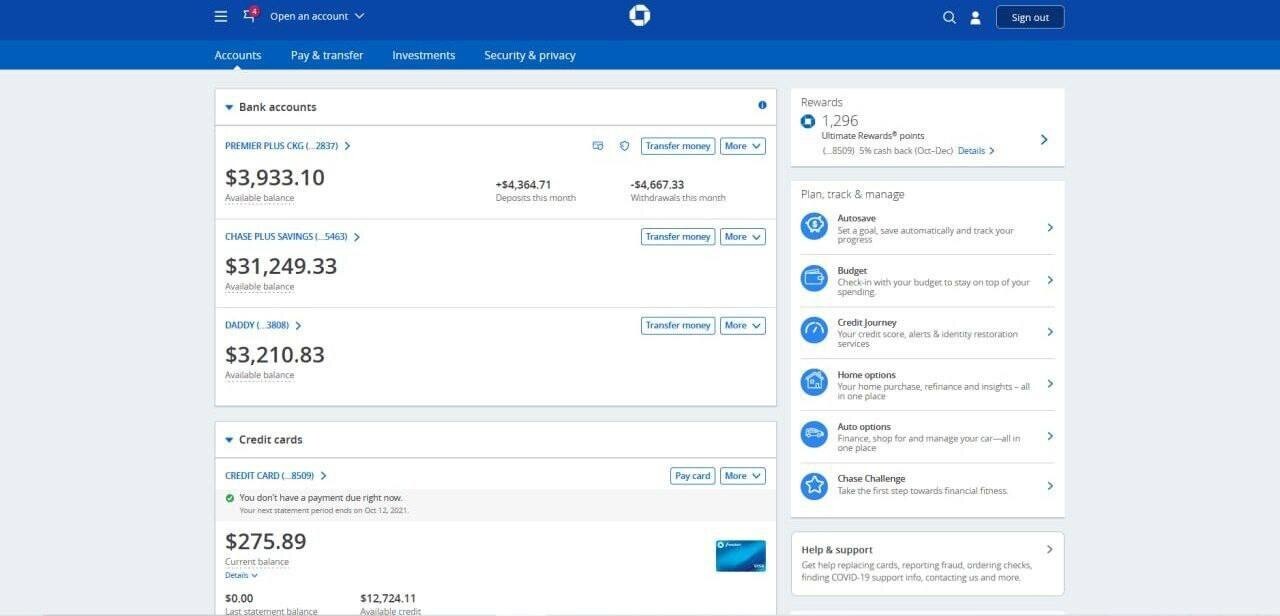Open More dropdown for Chase Plus Savings
Screen dimensions: 1280x616
click(743, 237)
